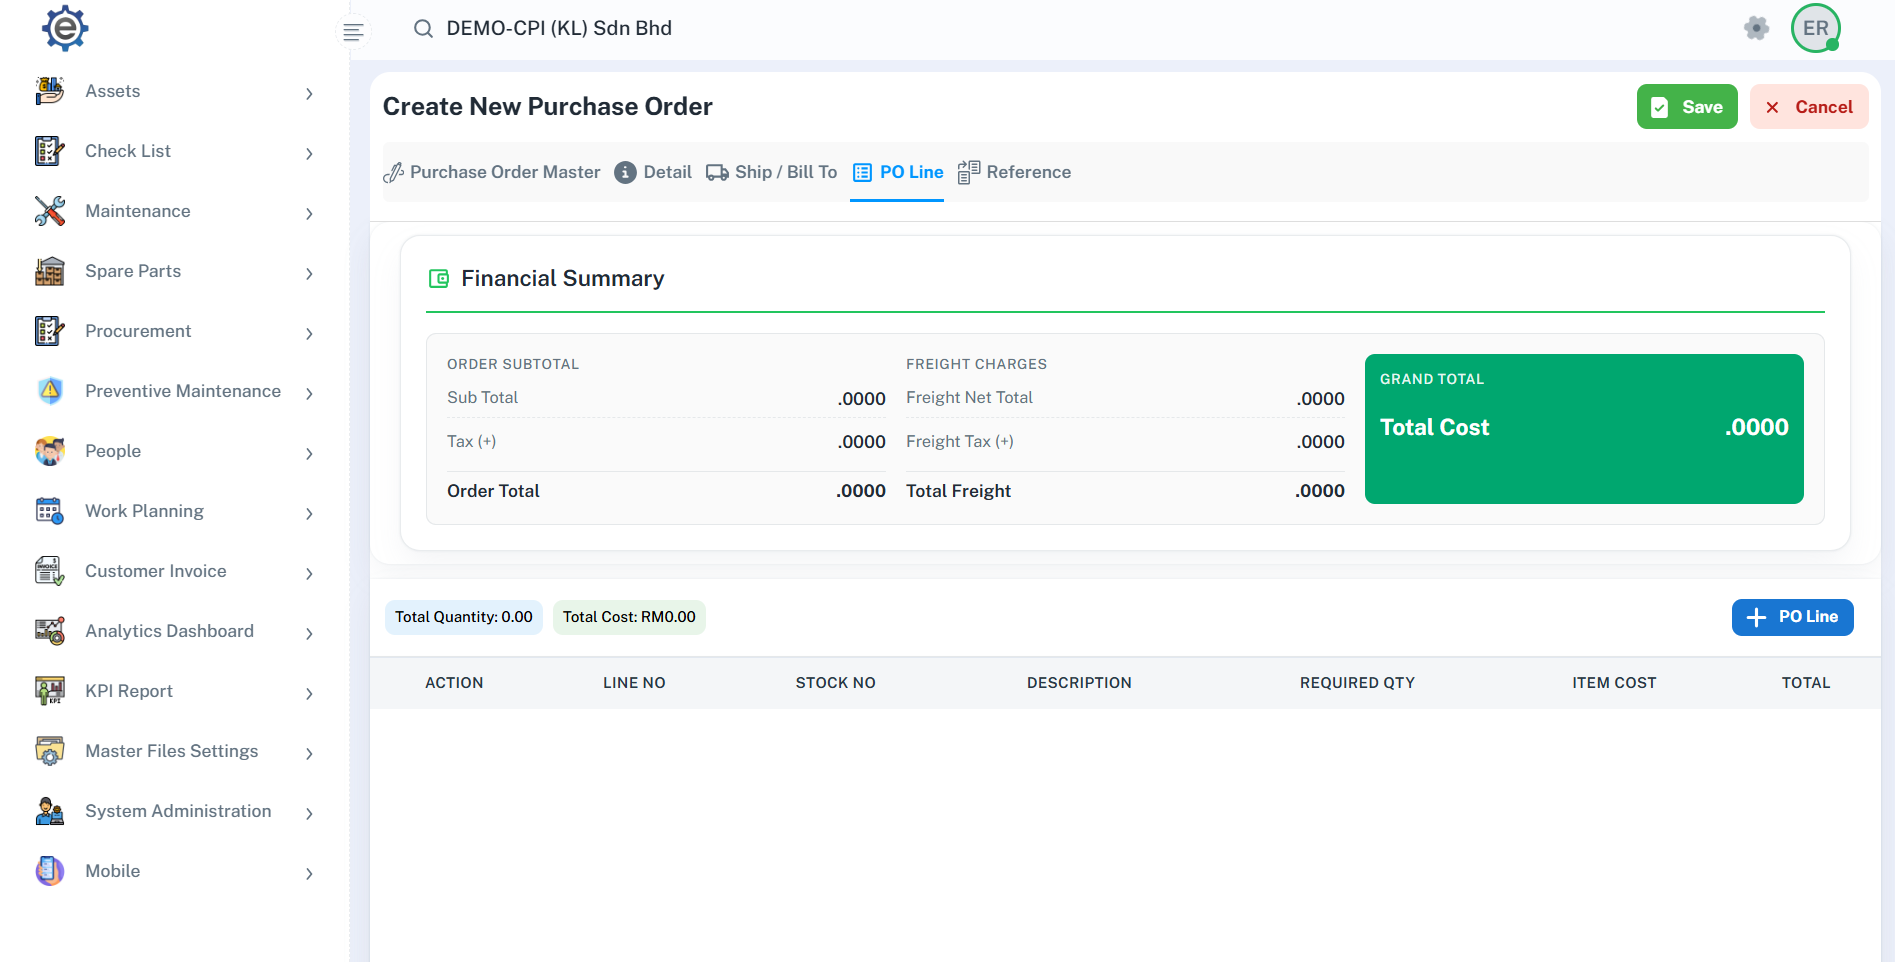Cancel the purchase order creation
Screen dimensions: 1895x962
1808,107
